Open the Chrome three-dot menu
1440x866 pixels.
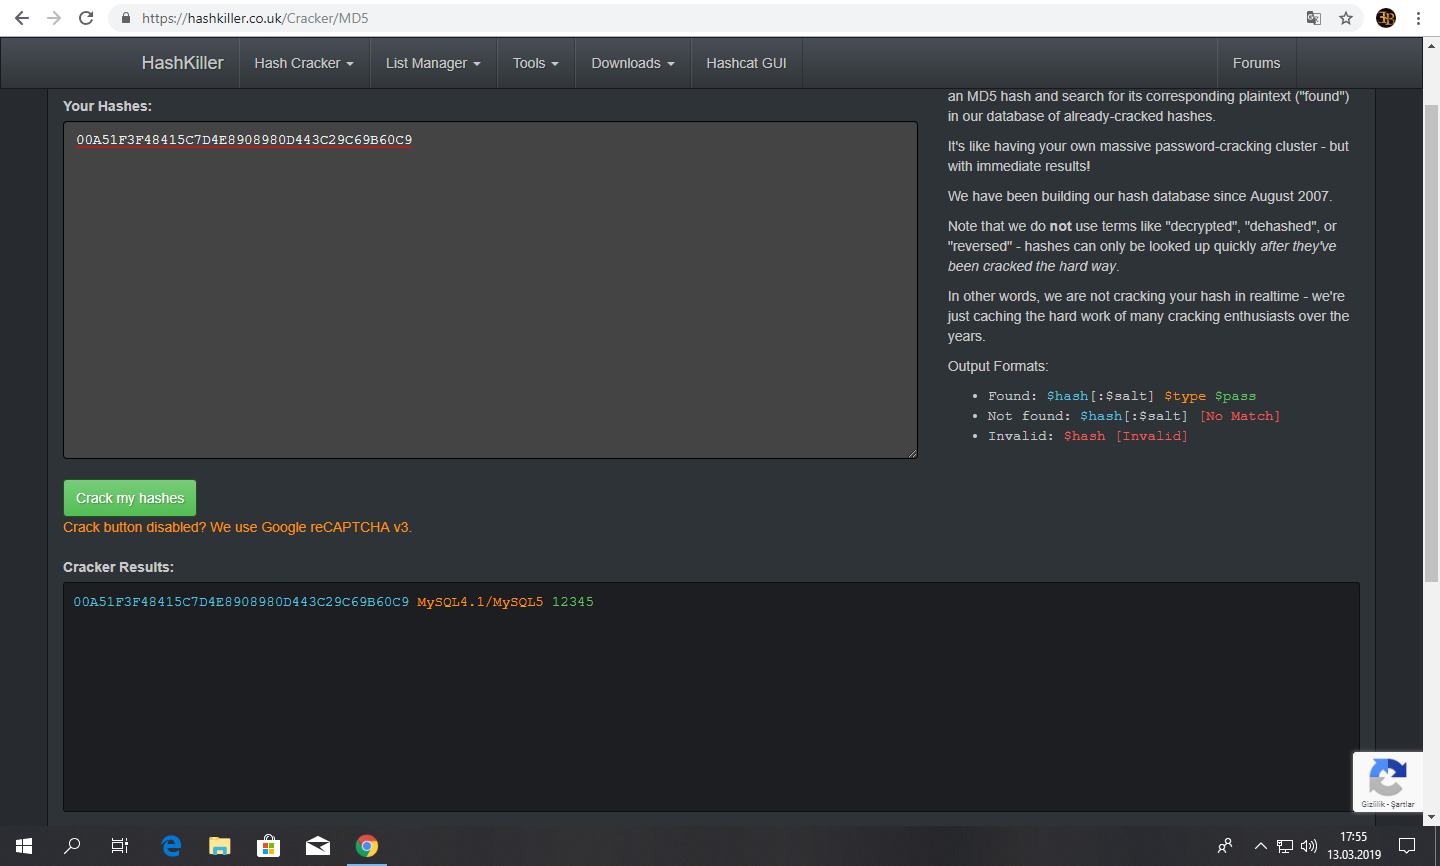[1418, 18]
